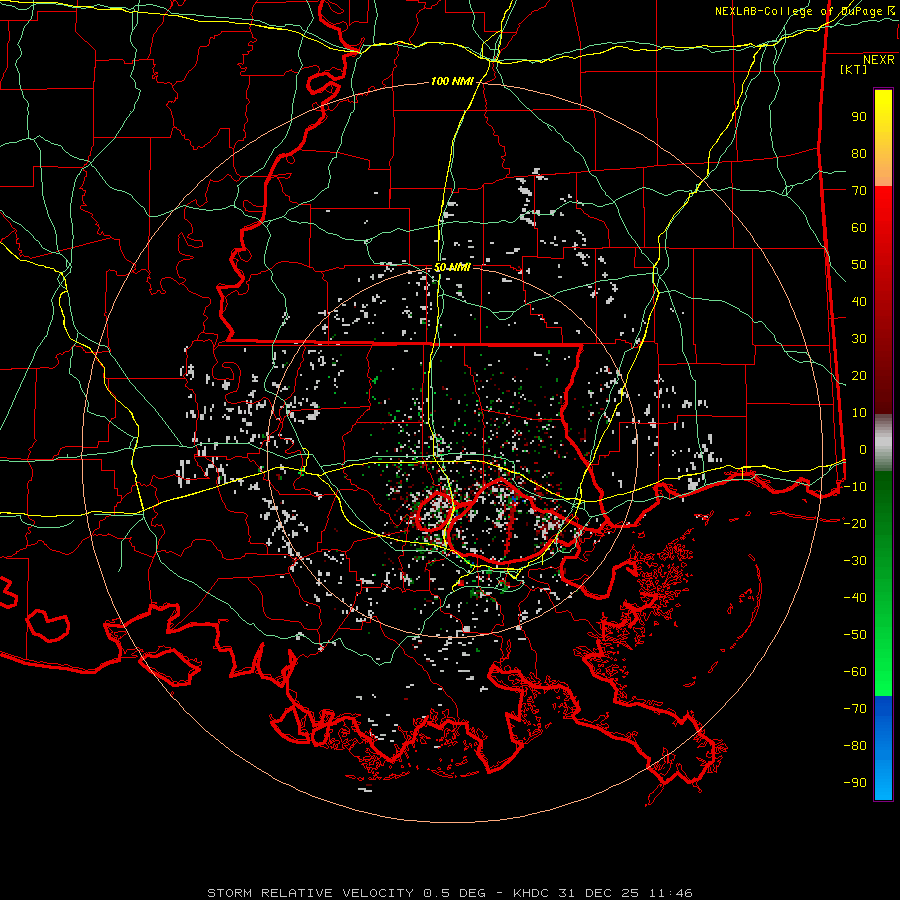Select the 0 knot scale label
900x900 pixels.
(863, 449)
